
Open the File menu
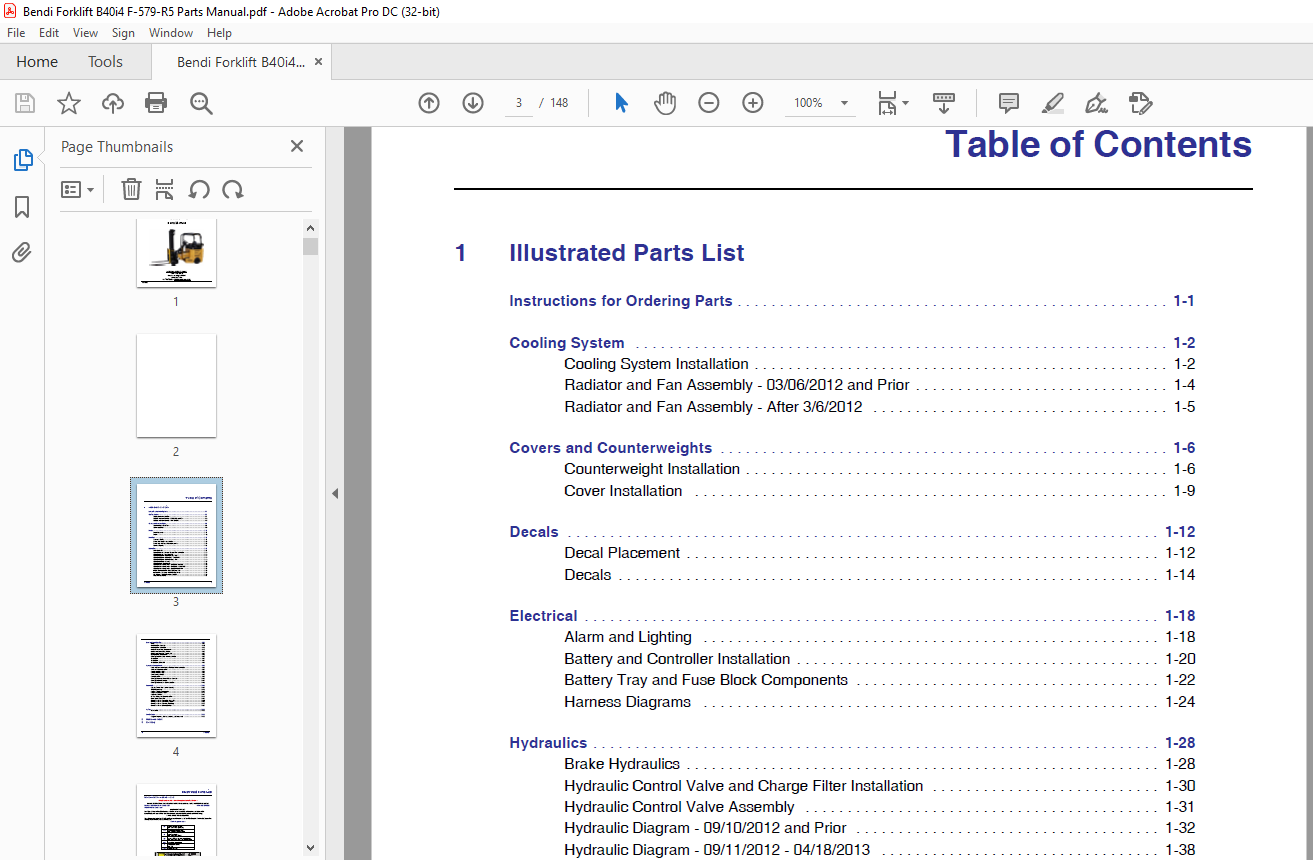coord(16,33)
